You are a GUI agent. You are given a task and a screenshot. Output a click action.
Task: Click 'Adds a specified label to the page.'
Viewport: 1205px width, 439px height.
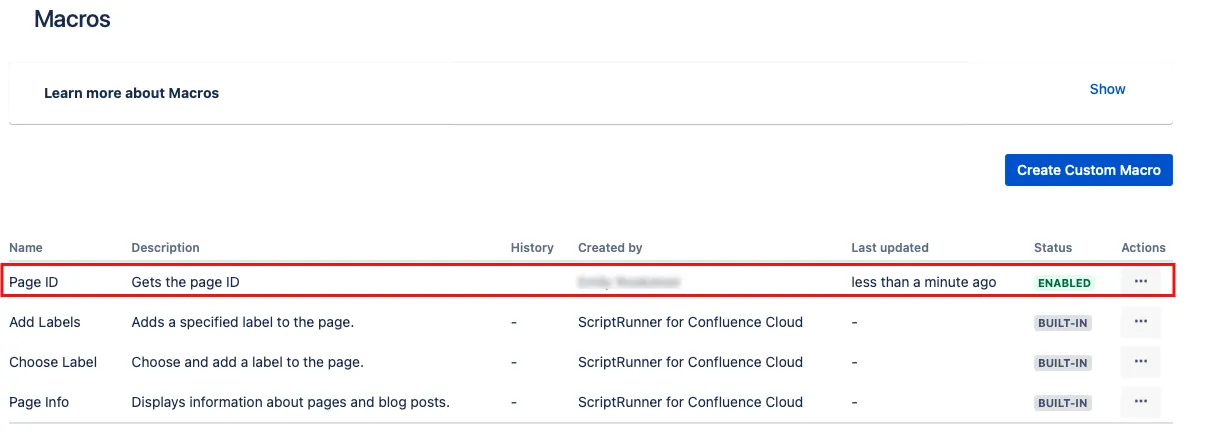point(243,322)
